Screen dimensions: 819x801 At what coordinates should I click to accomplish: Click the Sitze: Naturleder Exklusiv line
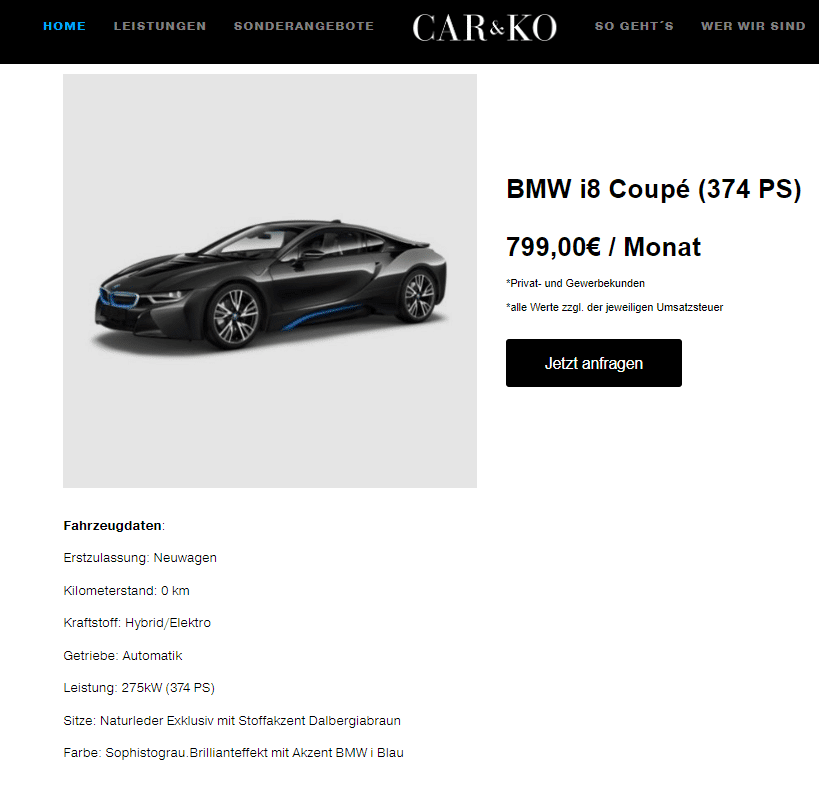(x=232, y=721)
